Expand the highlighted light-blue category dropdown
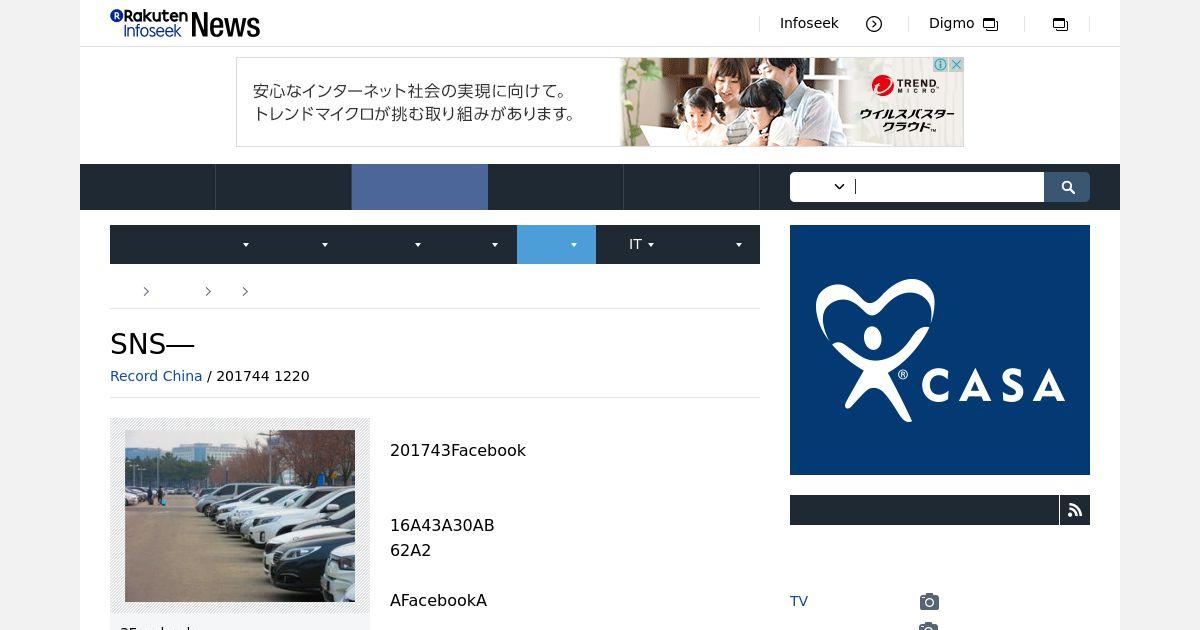The image size is (1200, 630). point(556,244)
